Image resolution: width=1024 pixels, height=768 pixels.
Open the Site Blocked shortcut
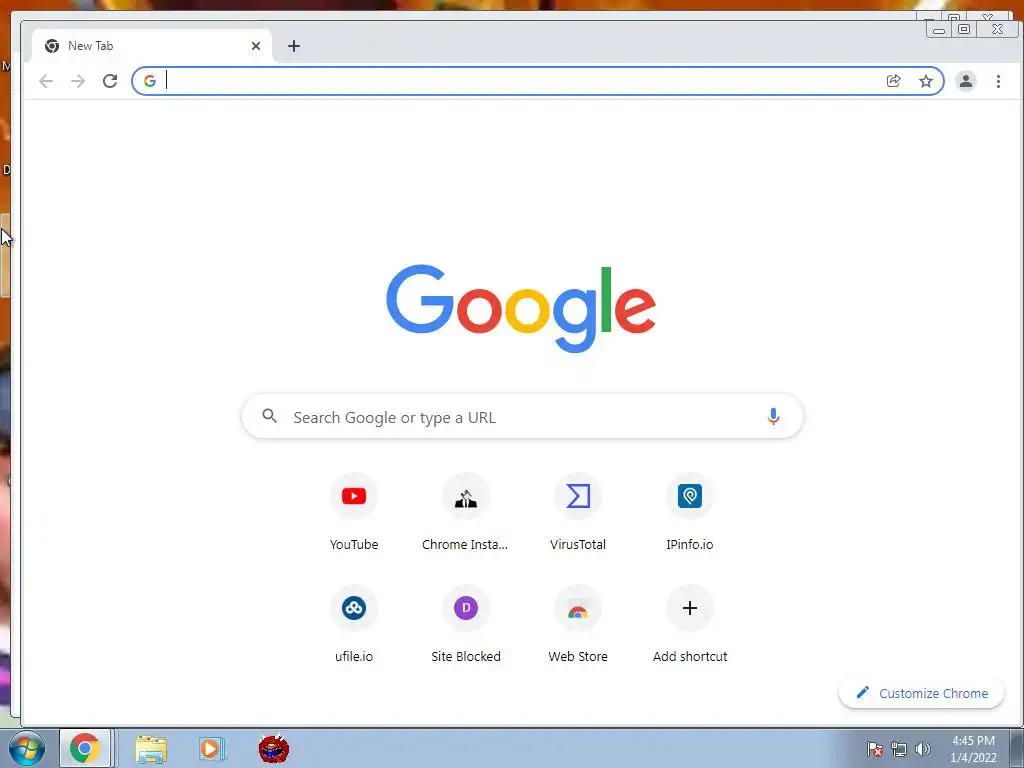click(466, 626)
